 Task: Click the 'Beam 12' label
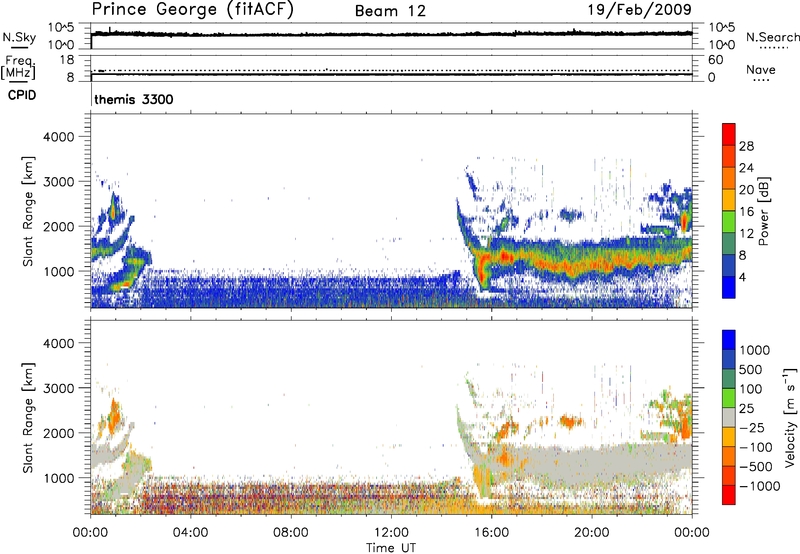click(390, 11)
